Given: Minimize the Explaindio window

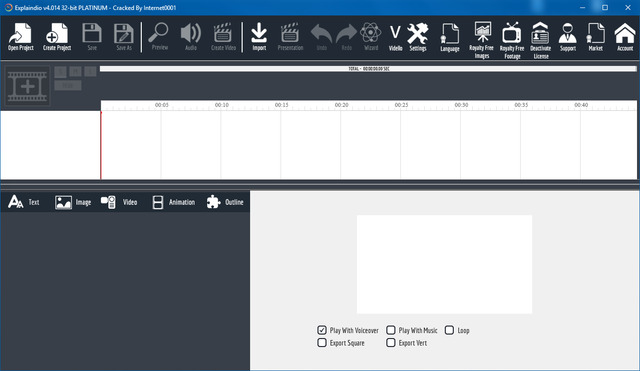Looking at the screenshot, I should pos(582,7).
